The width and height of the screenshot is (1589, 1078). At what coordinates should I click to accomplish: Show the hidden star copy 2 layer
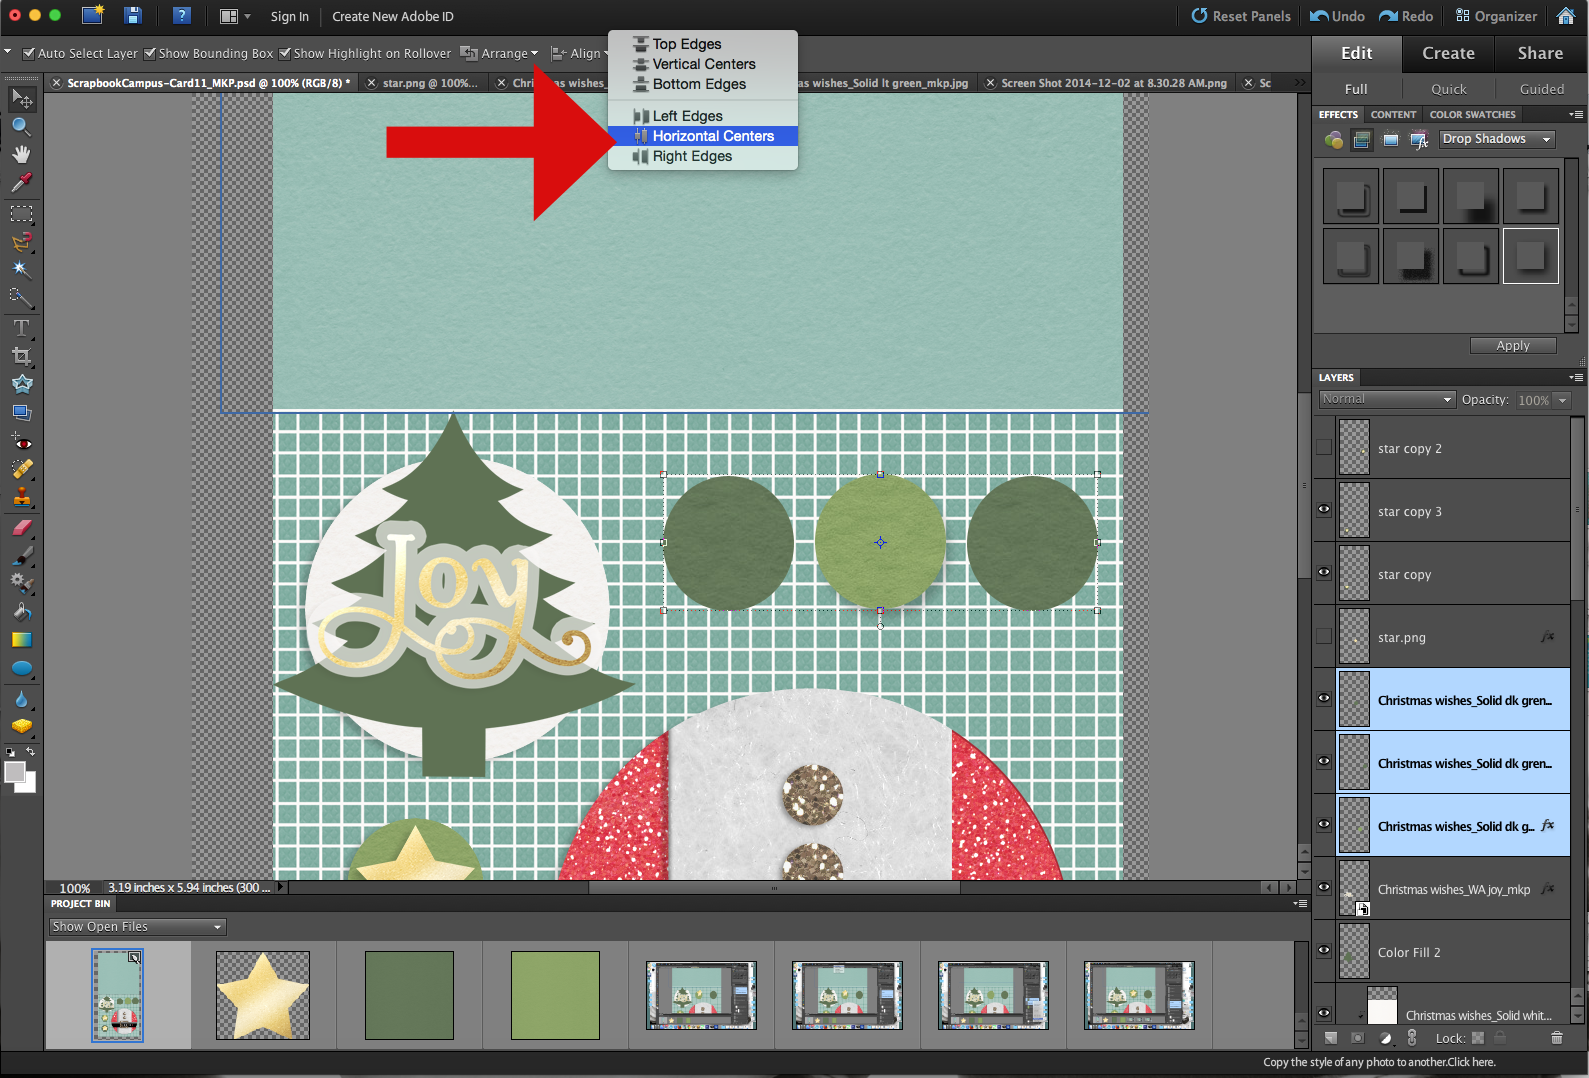[x=1324, y=447]
